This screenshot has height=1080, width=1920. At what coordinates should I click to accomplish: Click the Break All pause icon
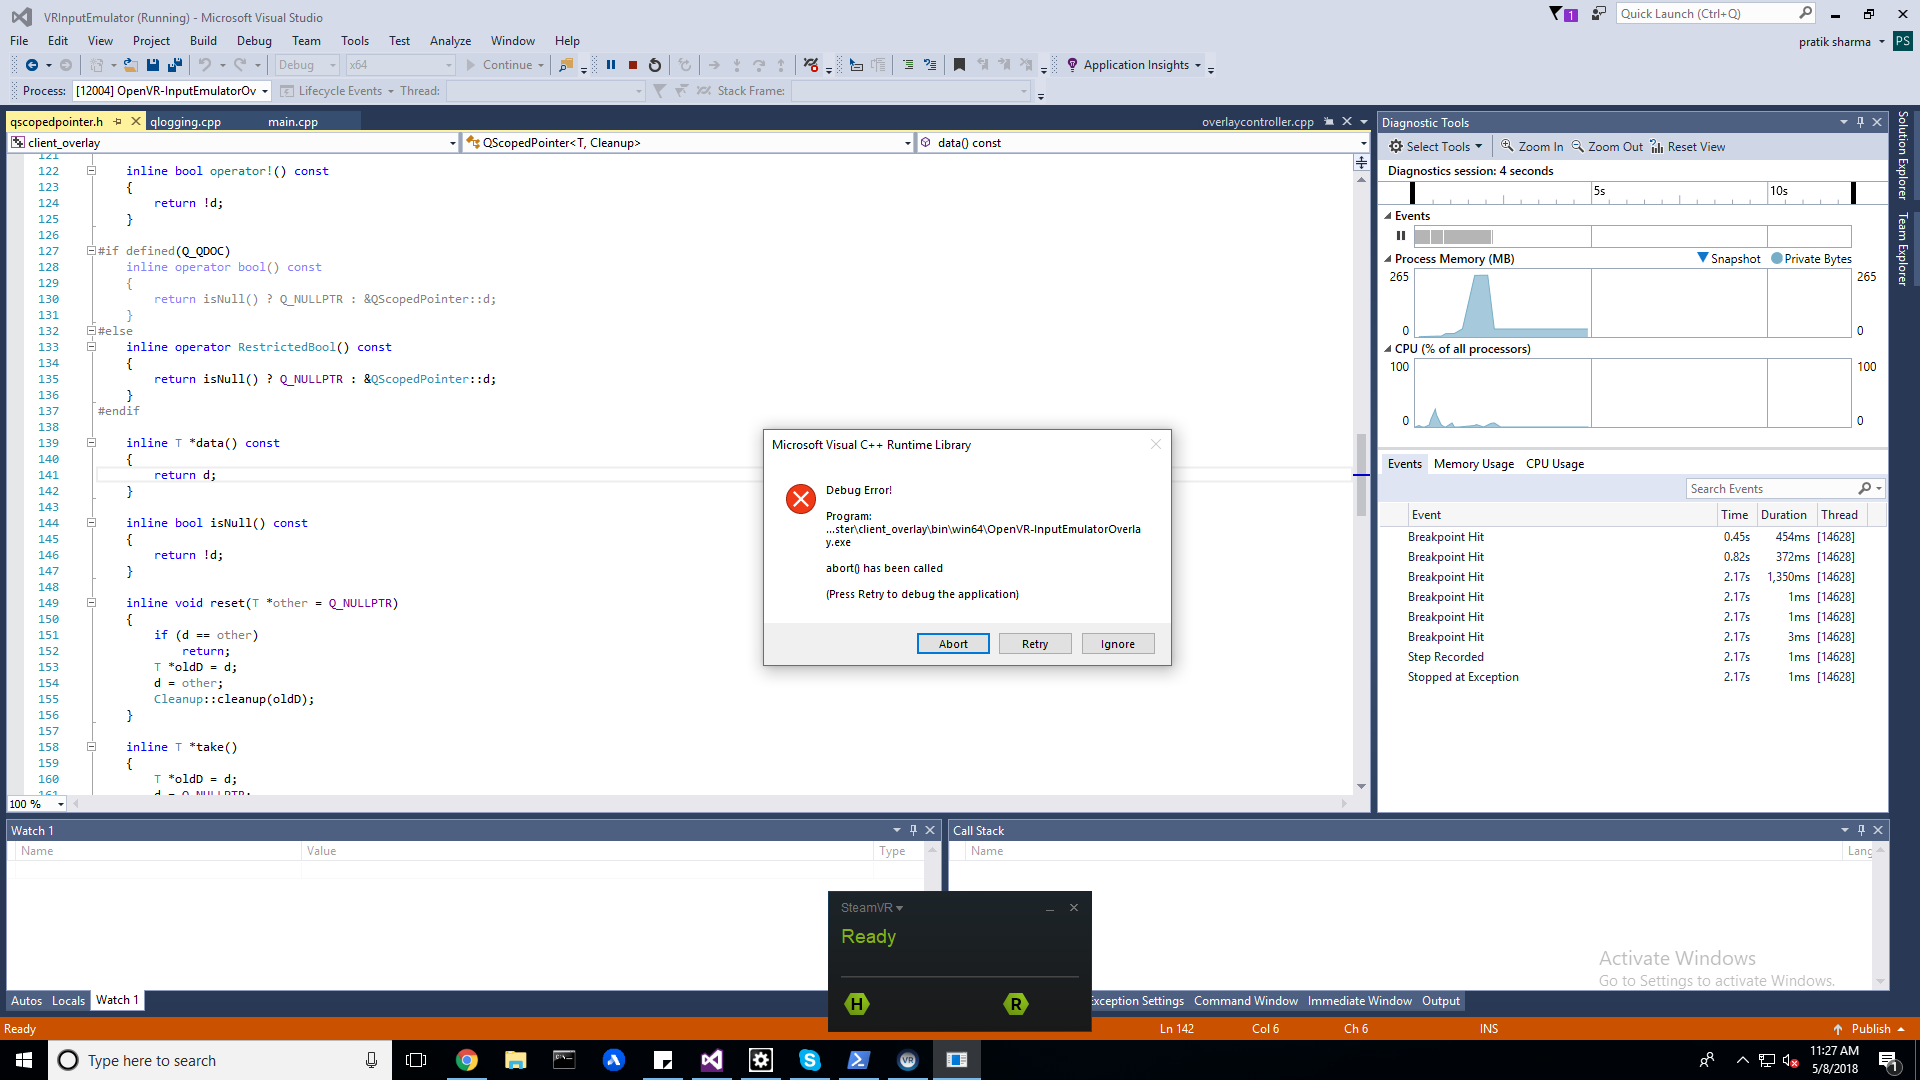pyautogui.click(x=611, y=64)
